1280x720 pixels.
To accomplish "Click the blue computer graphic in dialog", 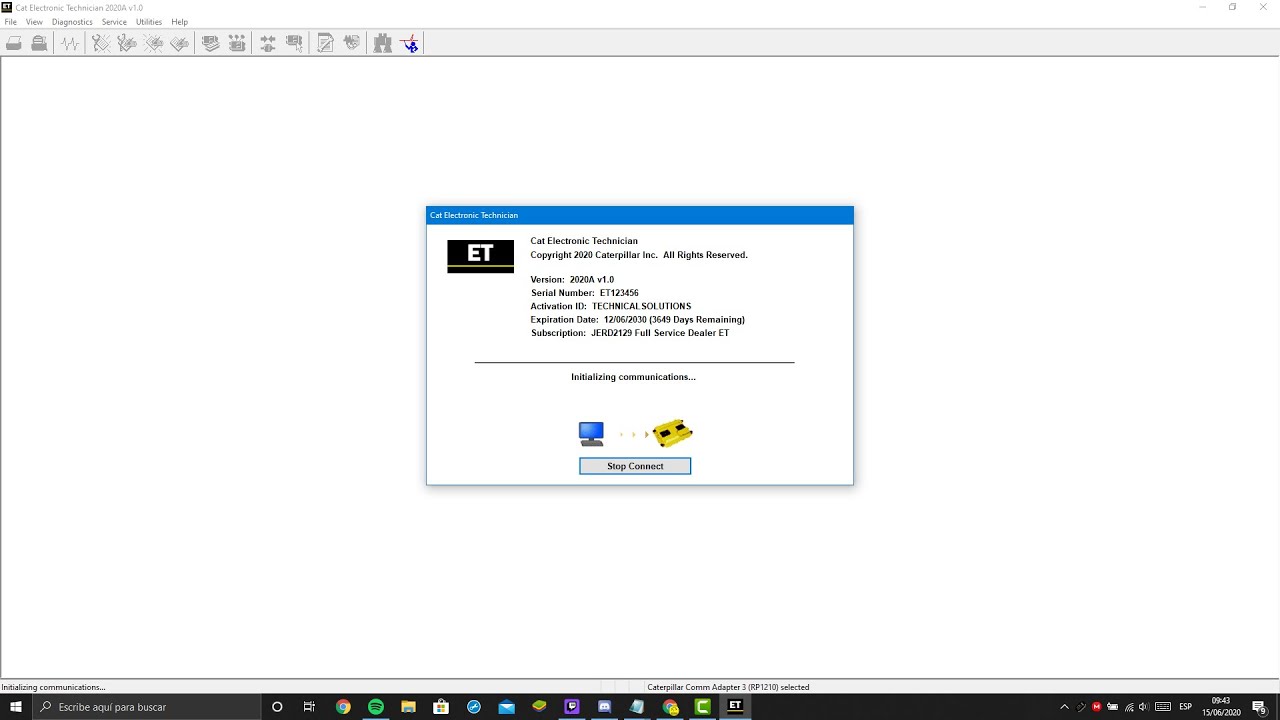I will pos(591,434).
